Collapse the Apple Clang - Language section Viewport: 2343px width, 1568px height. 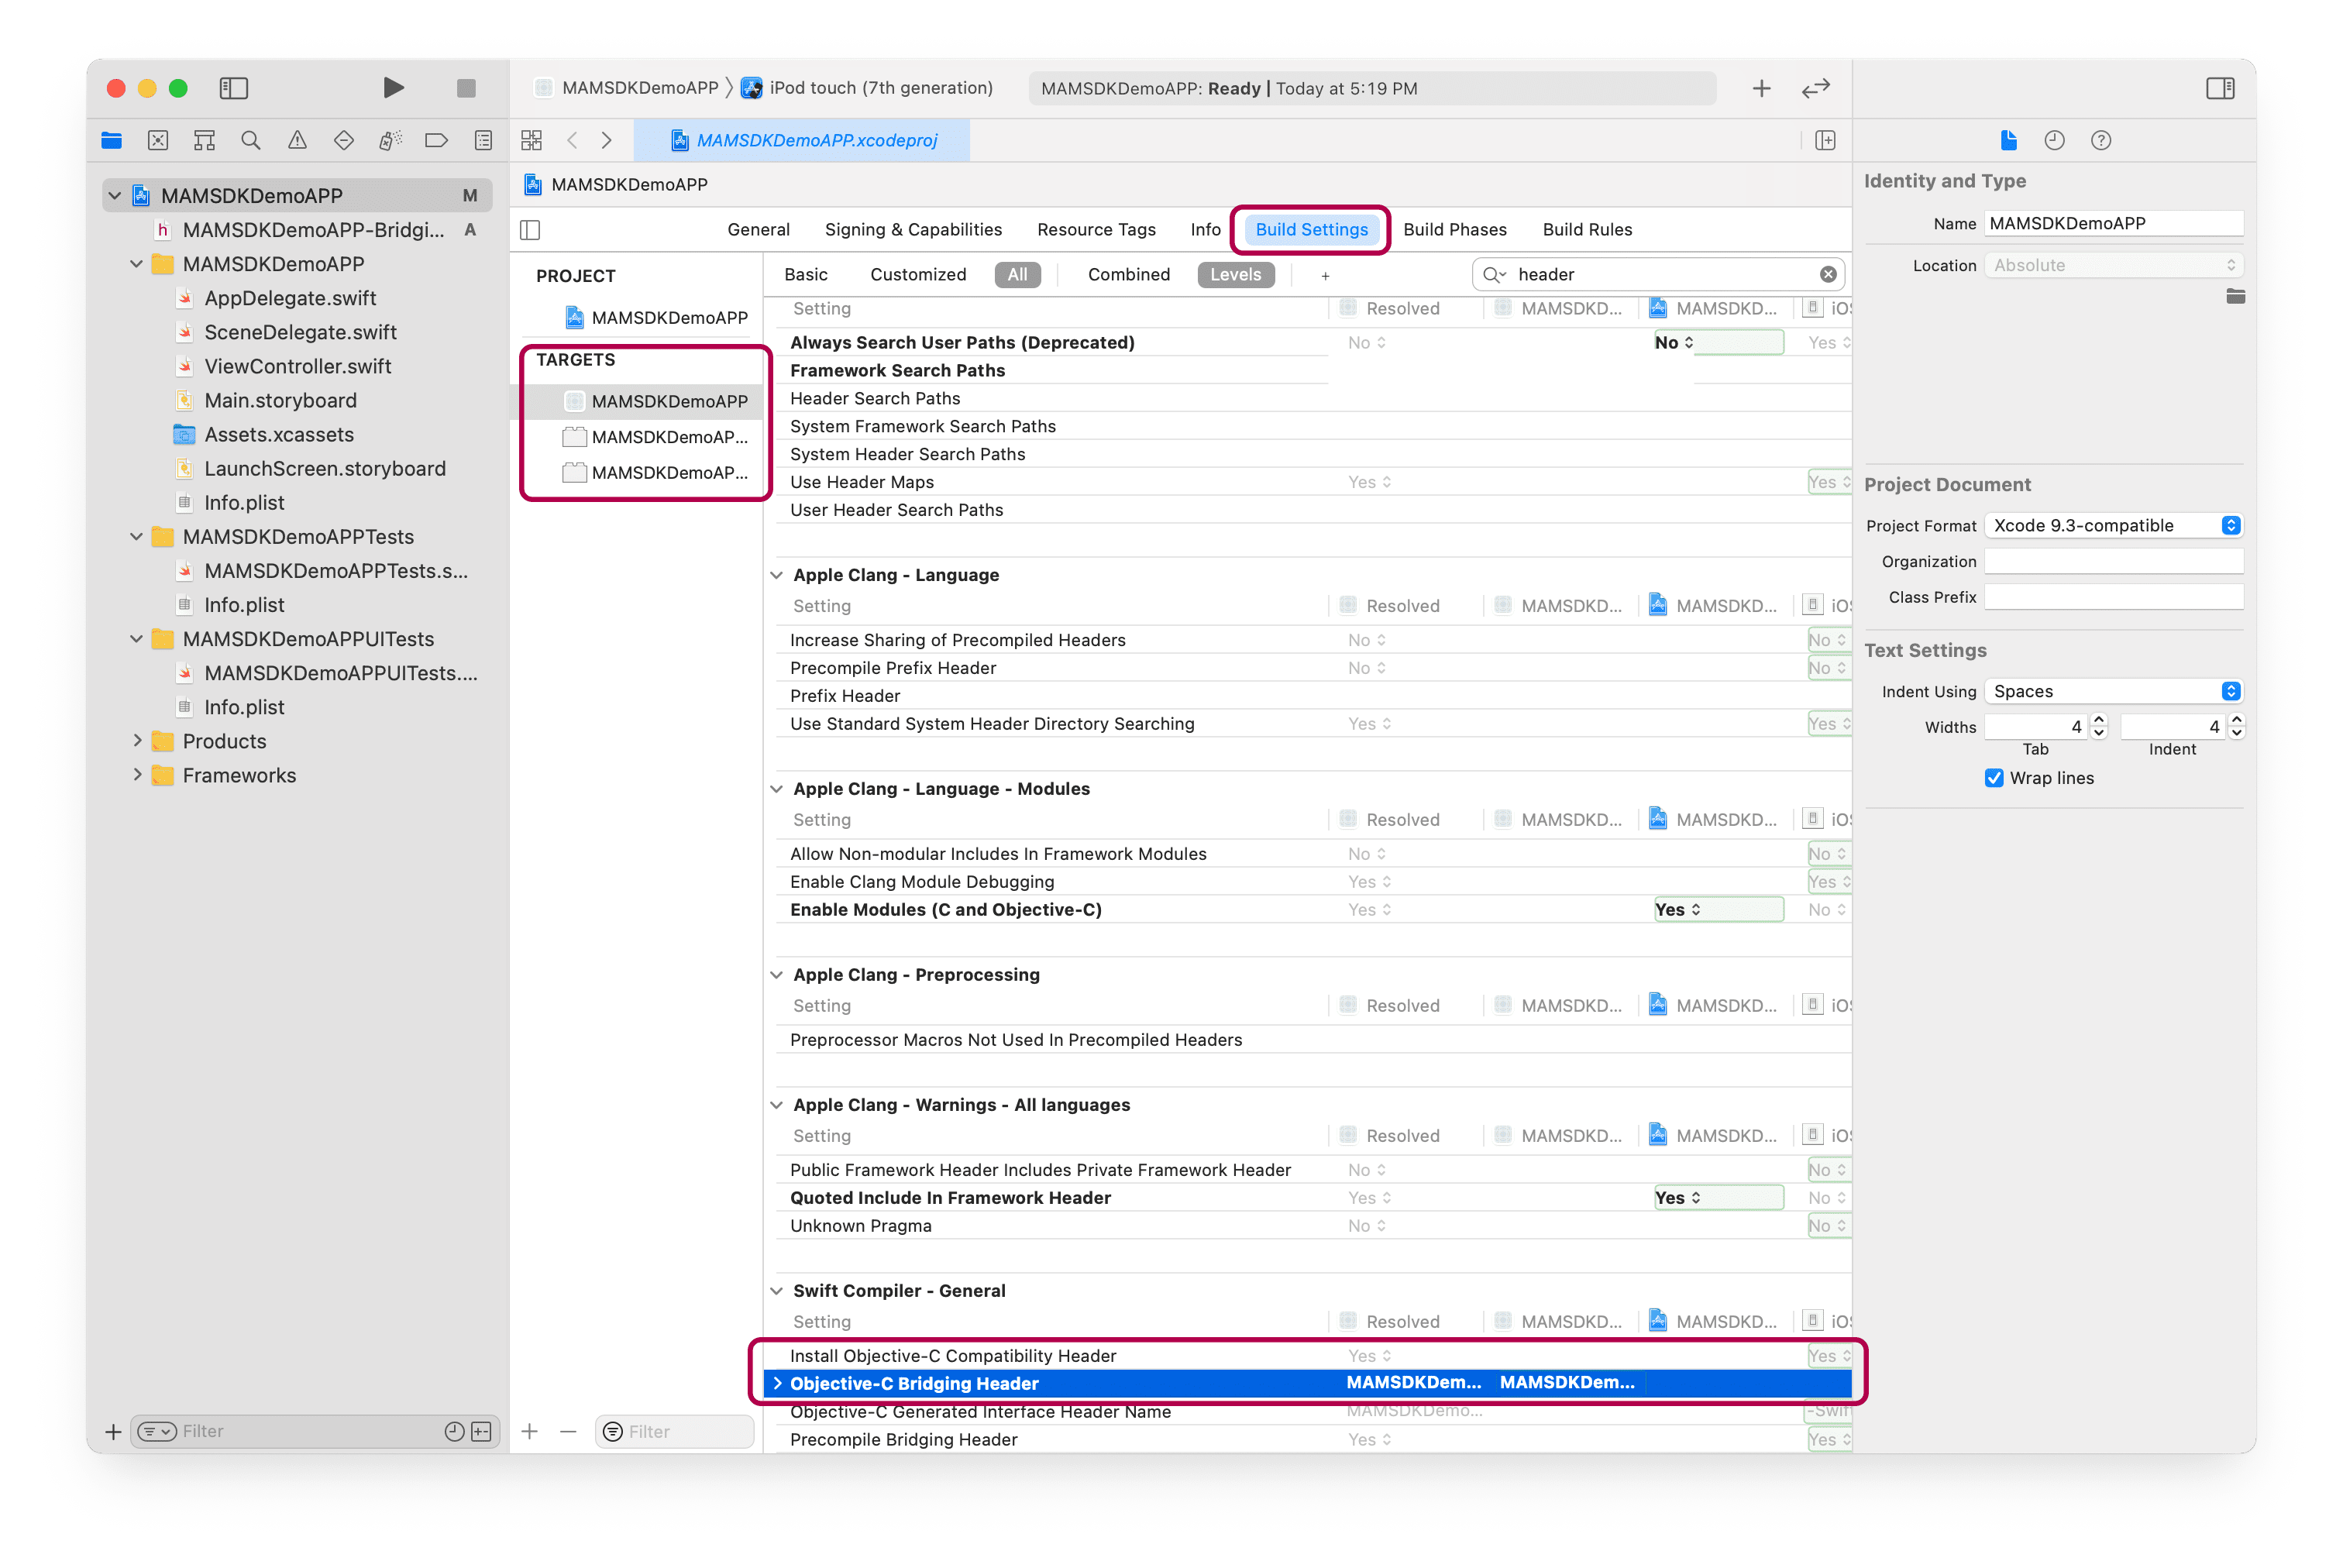(x=777, y=575)
